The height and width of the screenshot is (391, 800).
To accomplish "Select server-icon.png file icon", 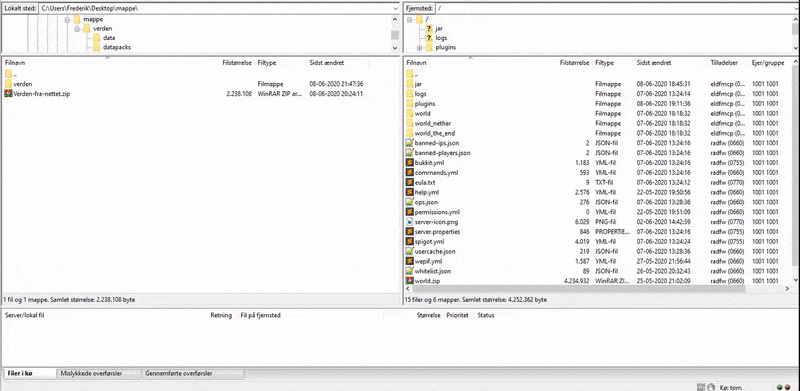I will click(409, 222).
